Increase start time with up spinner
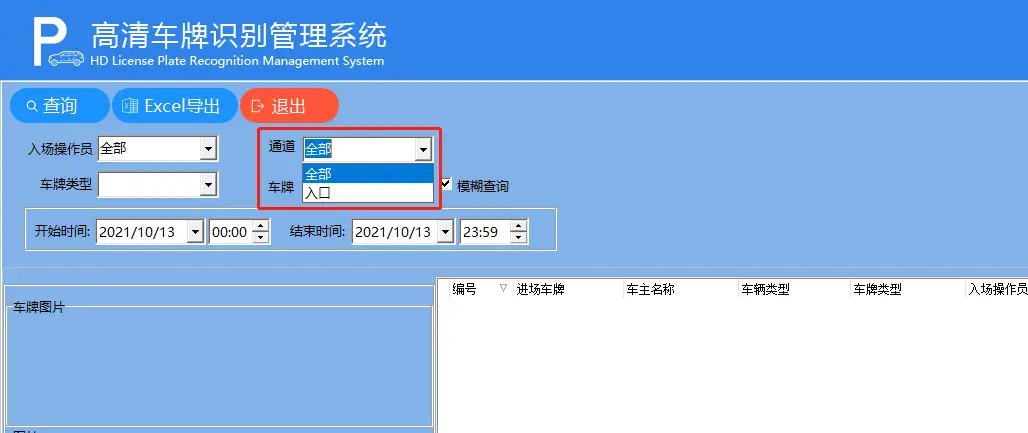 tap(261, 226)
